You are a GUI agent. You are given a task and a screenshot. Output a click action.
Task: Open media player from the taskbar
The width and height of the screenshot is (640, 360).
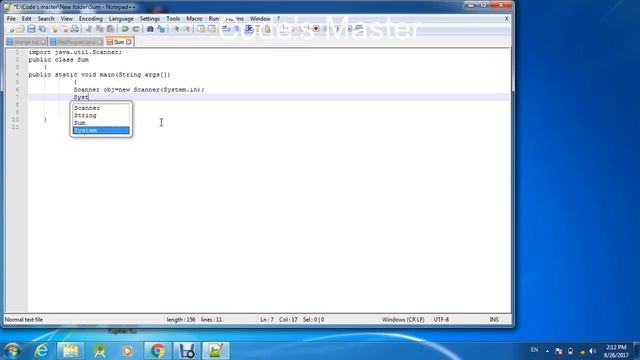pyautogui.click(x=127, y=351)
